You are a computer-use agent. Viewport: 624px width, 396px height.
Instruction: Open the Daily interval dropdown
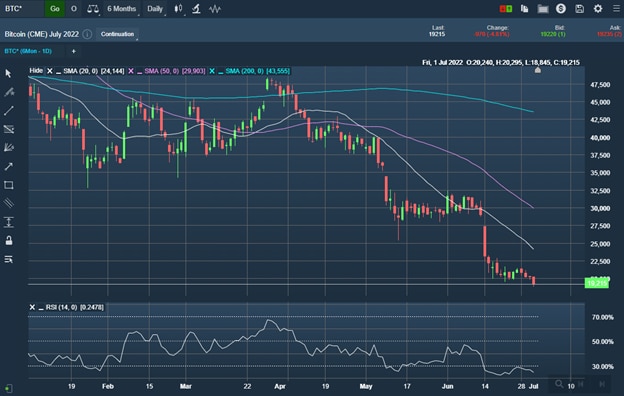click(155, 9)
